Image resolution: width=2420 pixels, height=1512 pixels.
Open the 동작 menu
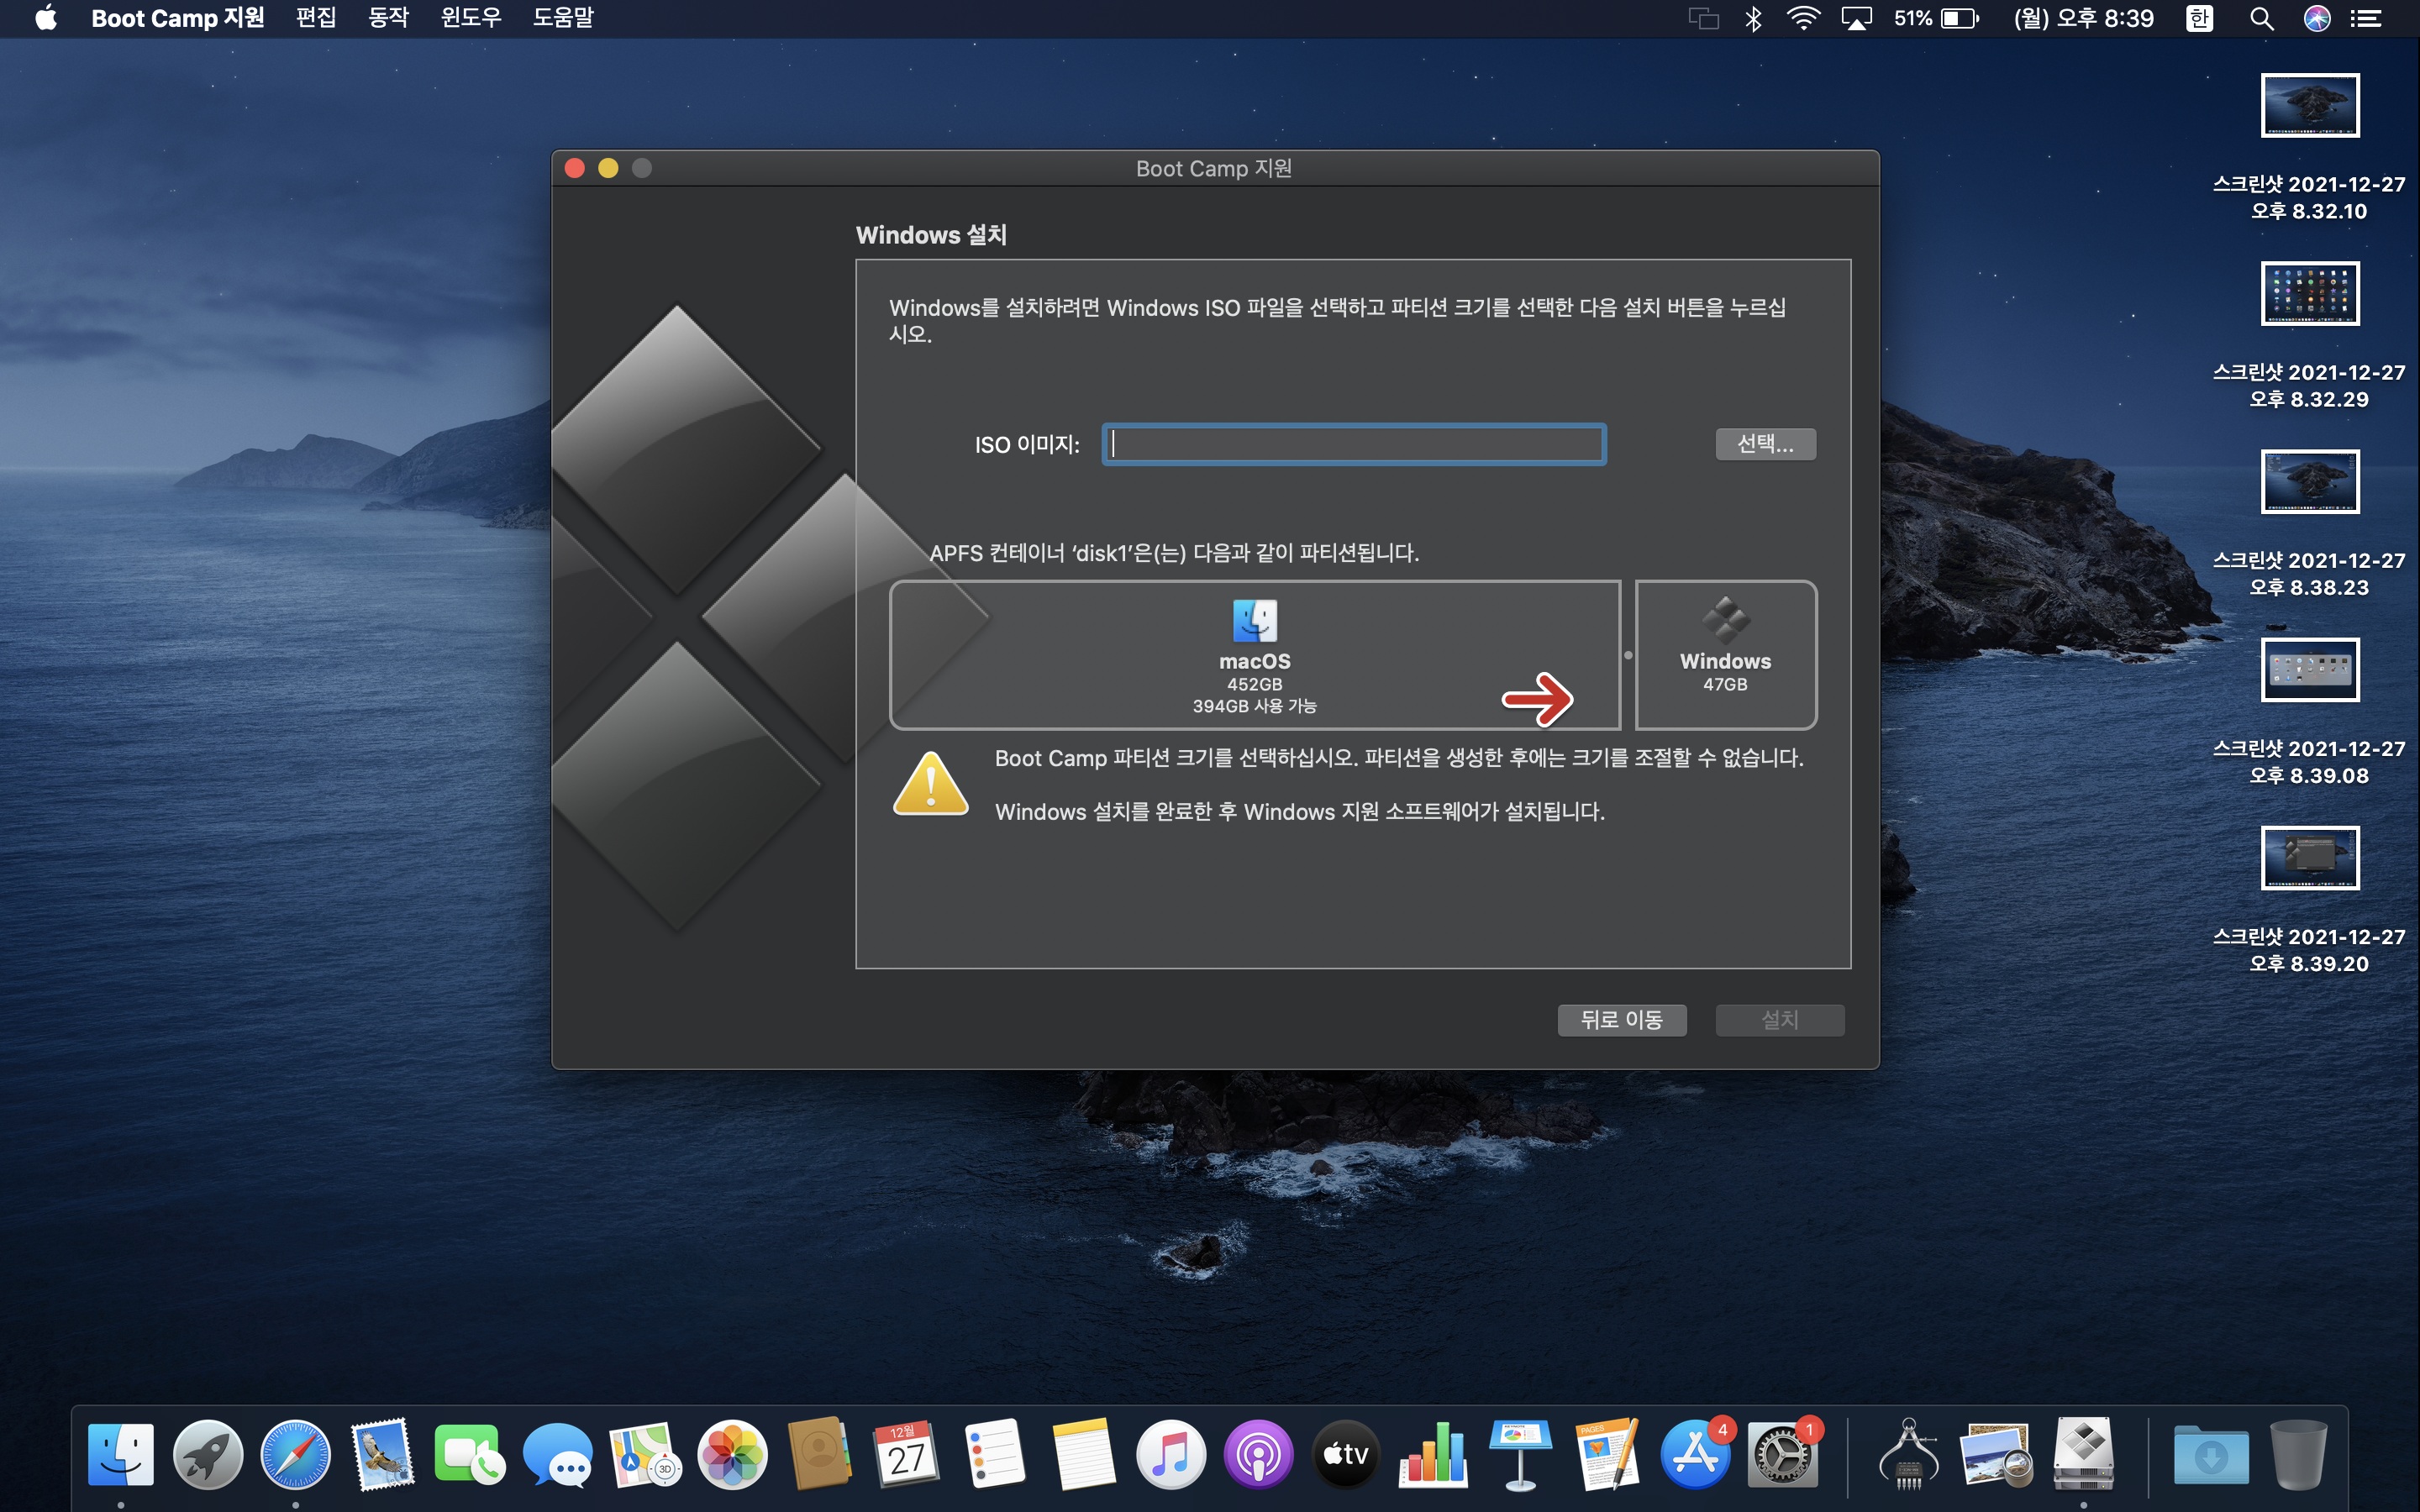click(388, 18)
